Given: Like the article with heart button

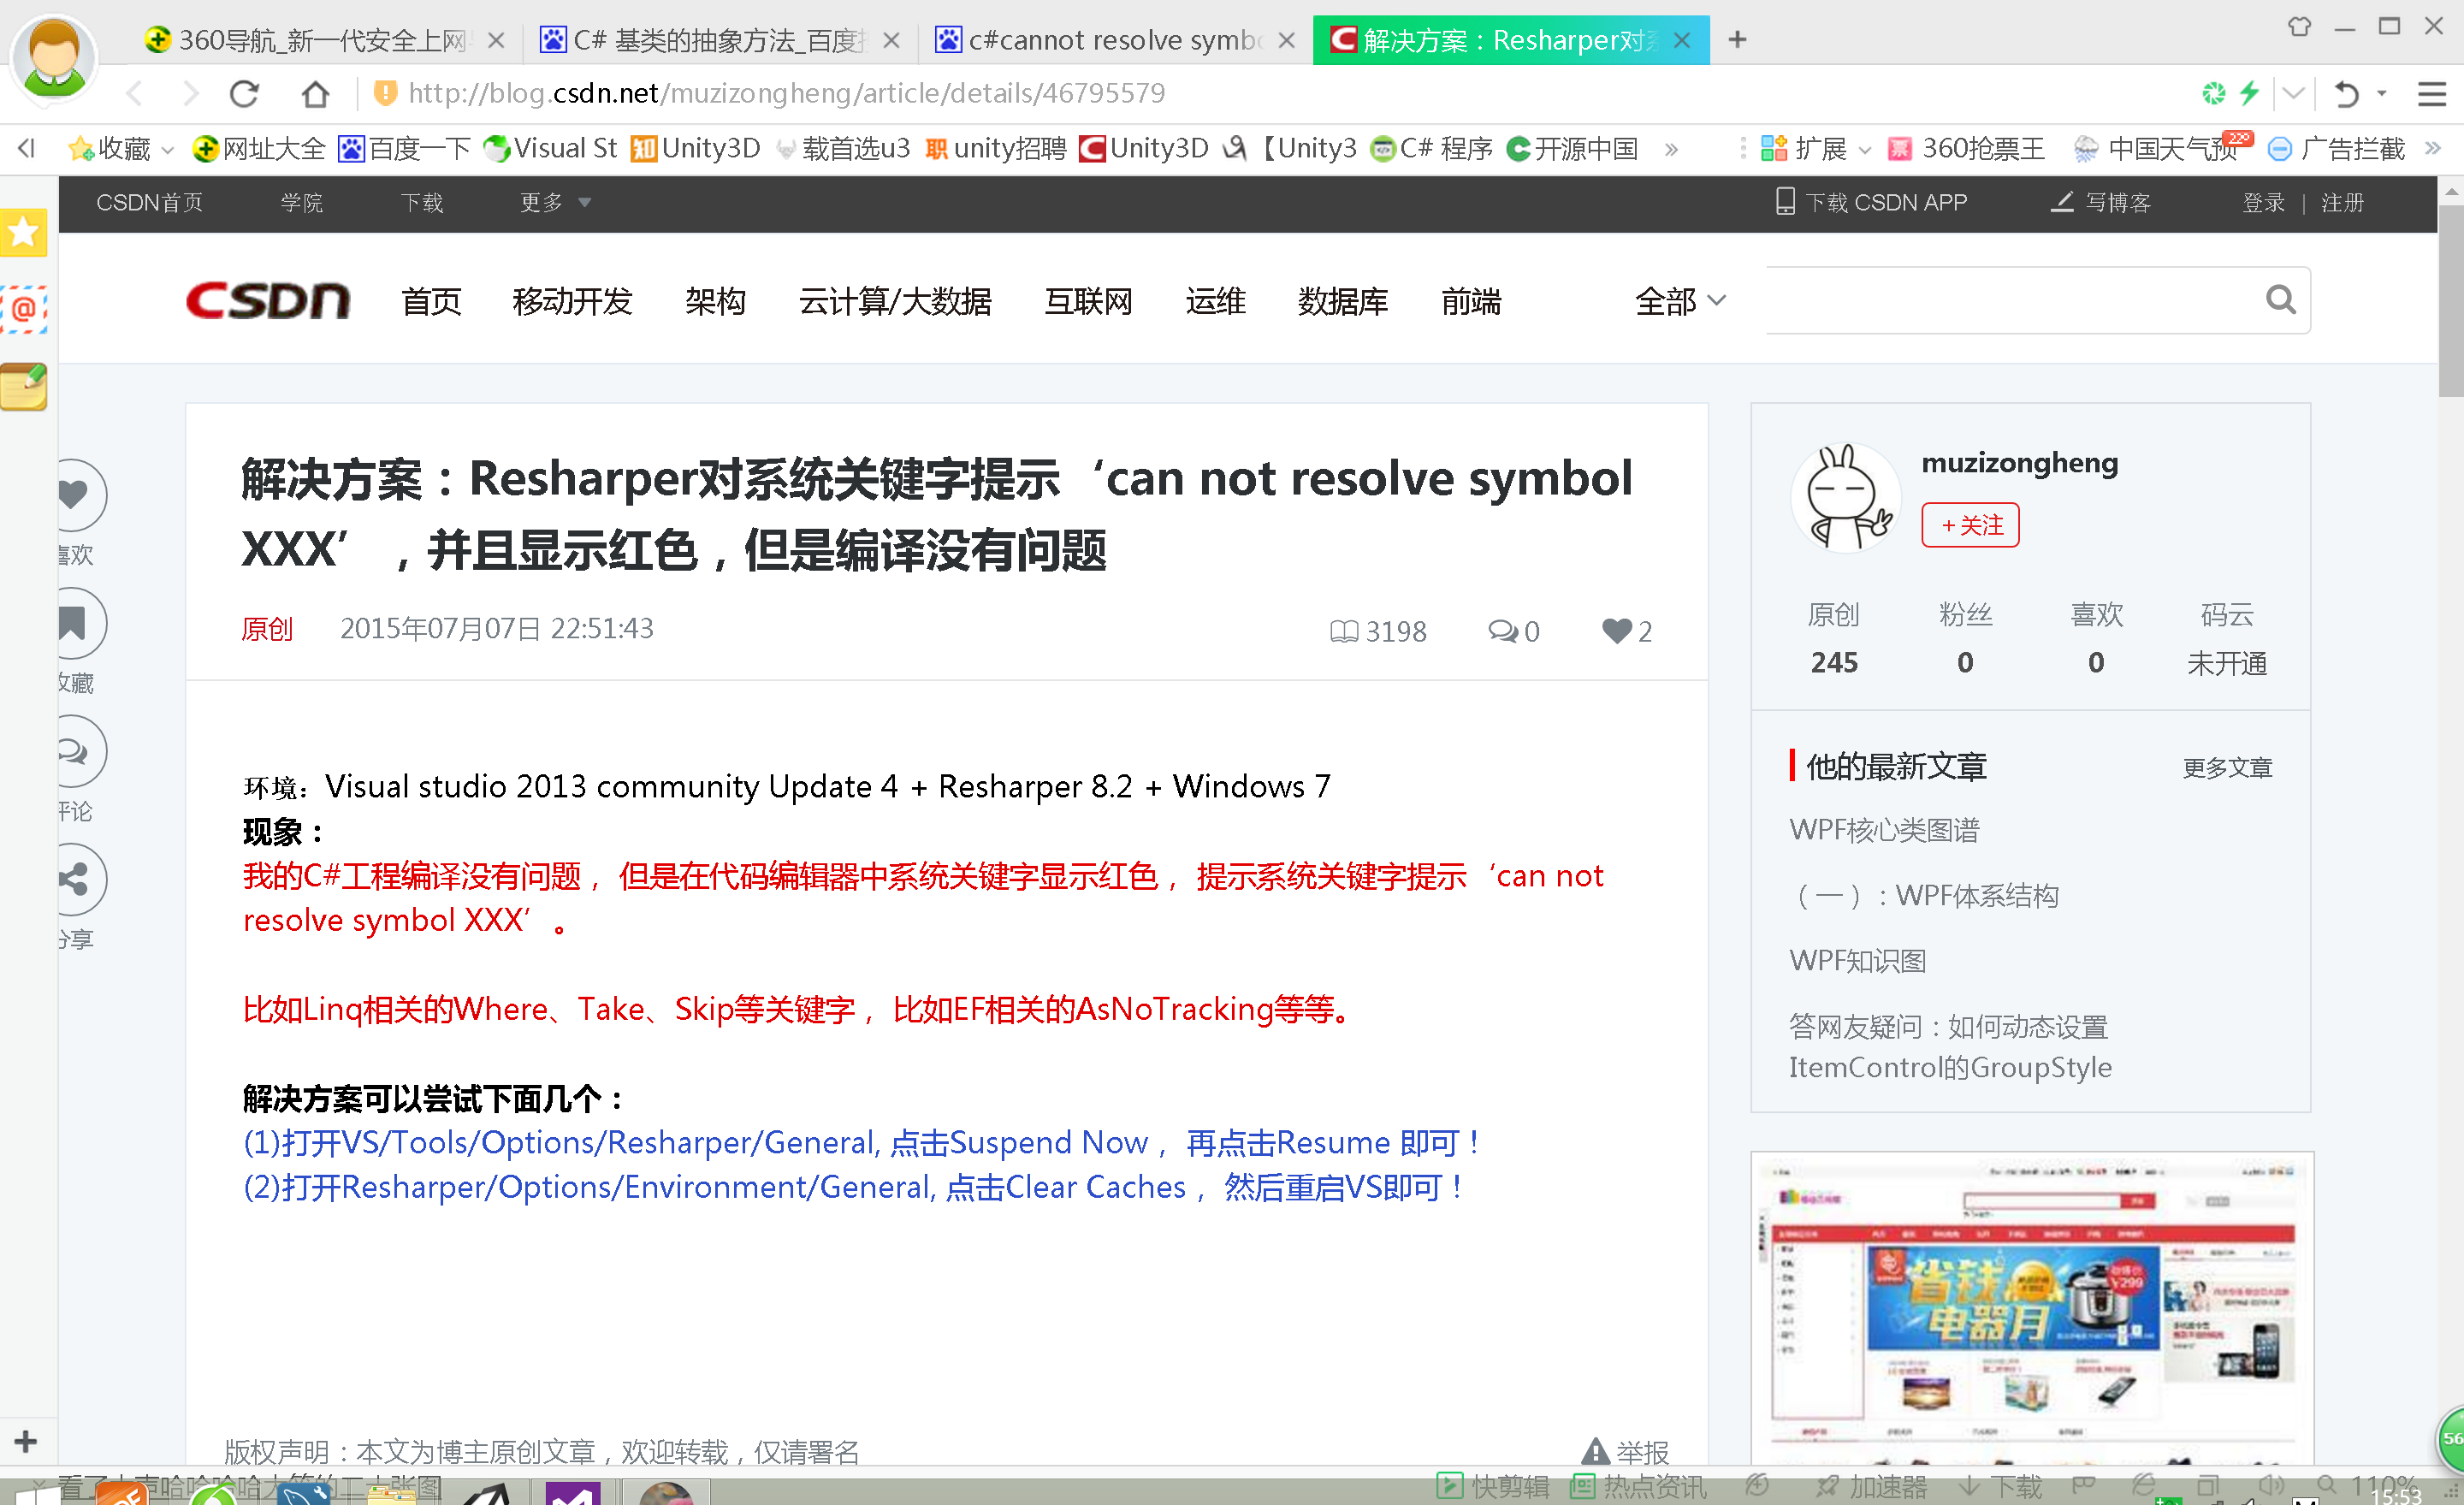Looking at the screenshot, I should click(74, 494).
